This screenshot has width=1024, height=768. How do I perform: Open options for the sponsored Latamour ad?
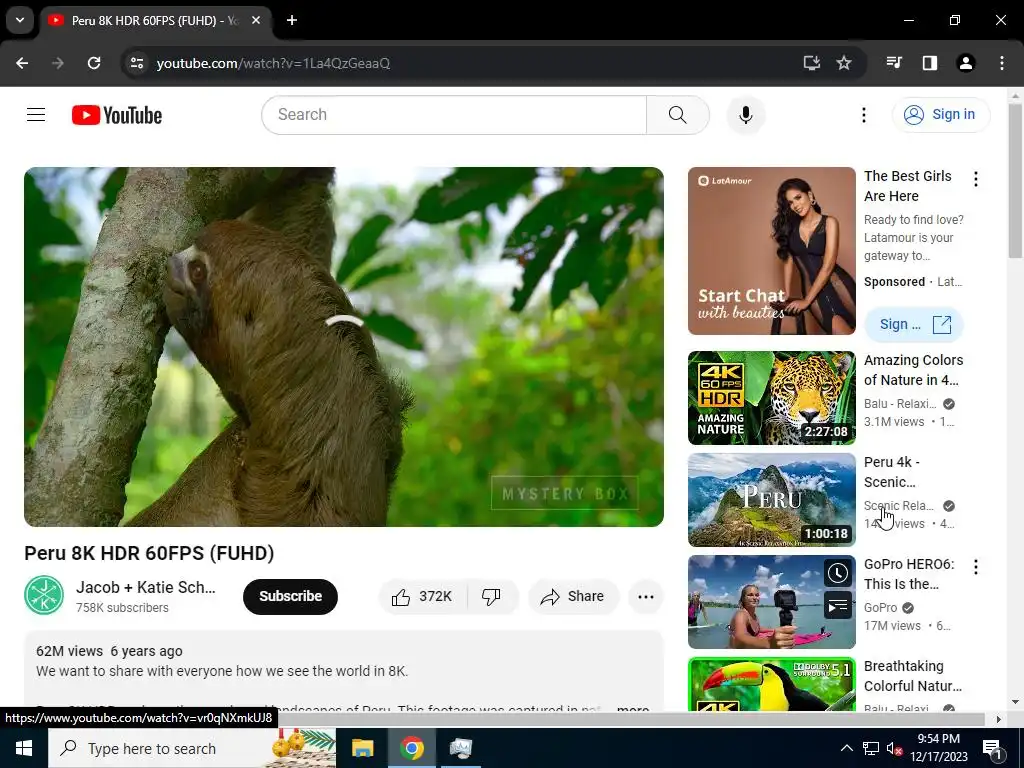[976, 179]
